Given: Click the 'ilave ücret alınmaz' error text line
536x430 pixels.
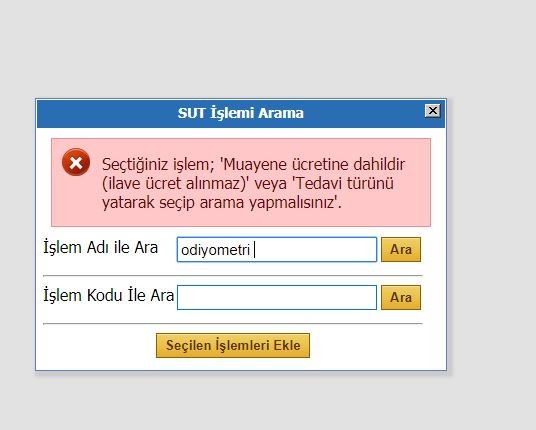Looking at the screenshot, I should coord(248,183).
